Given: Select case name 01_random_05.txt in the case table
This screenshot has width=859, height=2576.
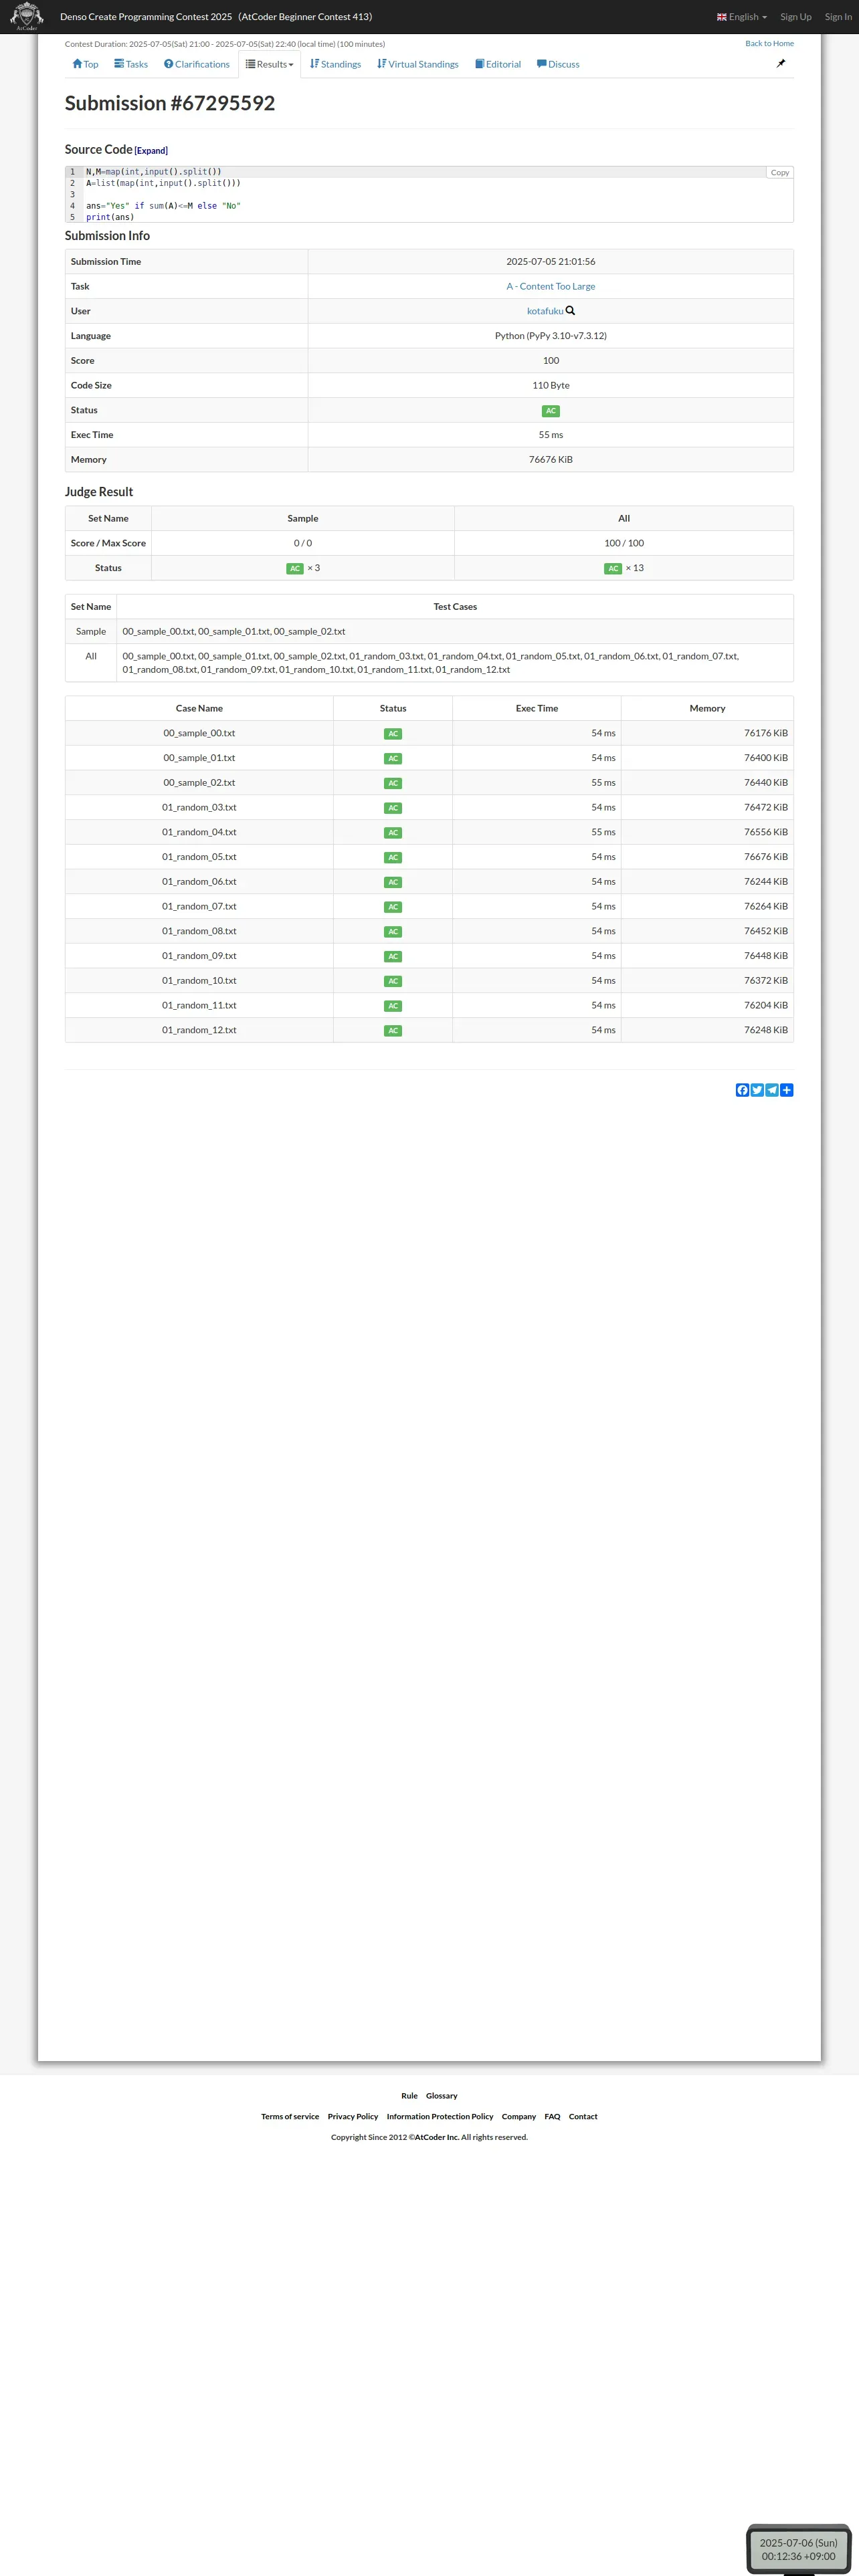Looking at the screenshot, I should coord(199,857).
